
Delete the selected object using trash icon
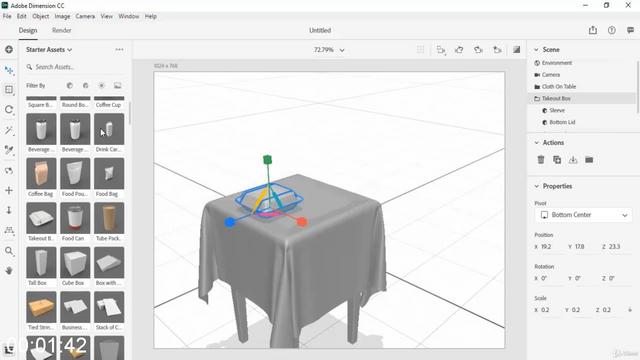pyautogui.click(x=541, y=160)
